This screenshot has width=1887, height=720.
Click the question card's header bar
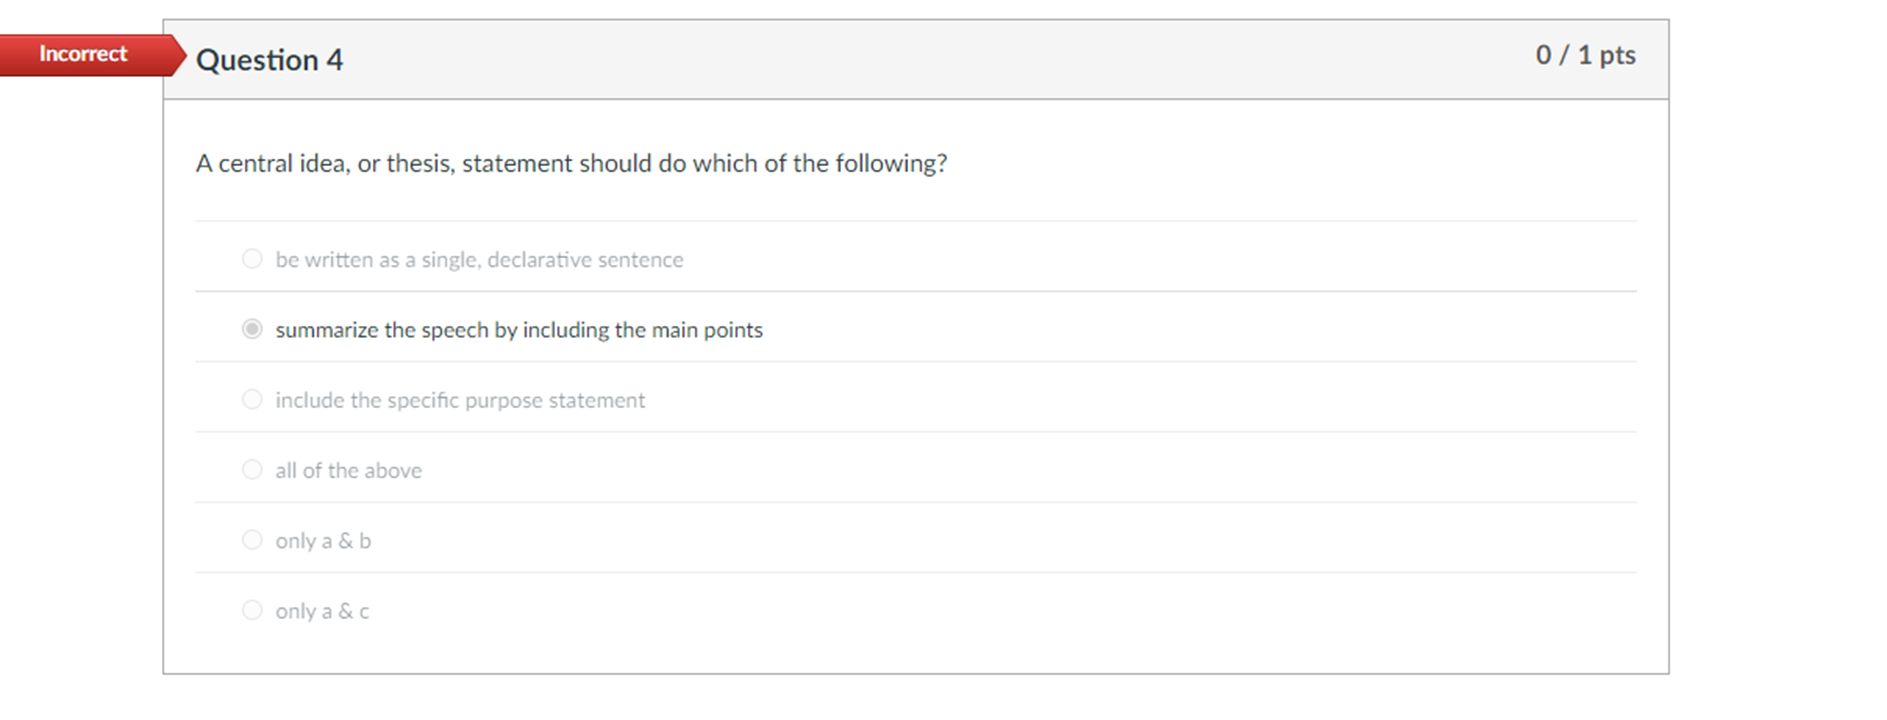pyautogui.click(x=900, y=58)
